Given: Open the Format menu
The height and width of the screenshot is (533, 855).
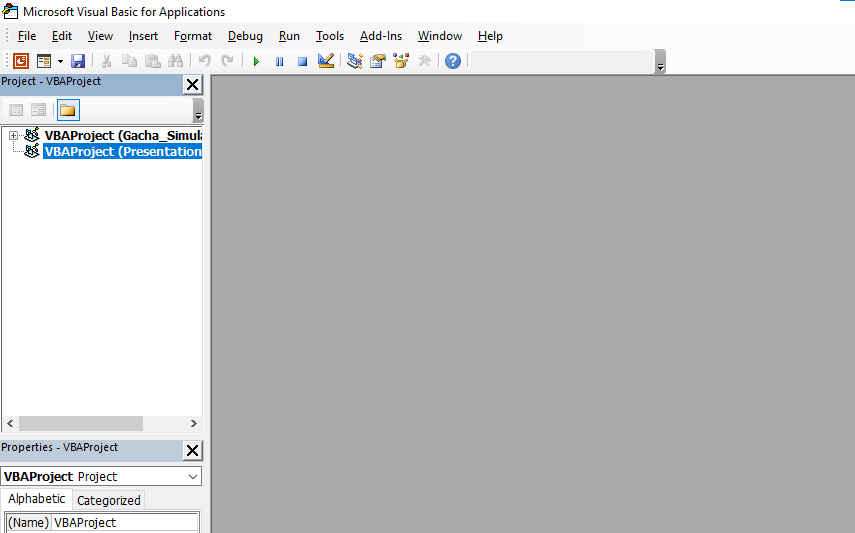Looking at the screenshot, I should [193, 36].
